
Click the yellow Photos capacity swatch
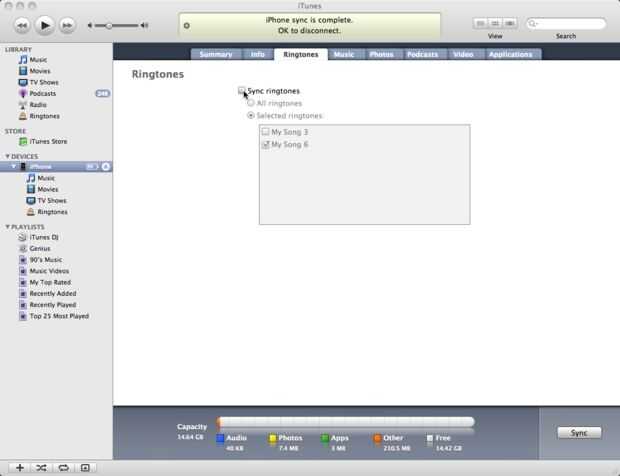273,438
